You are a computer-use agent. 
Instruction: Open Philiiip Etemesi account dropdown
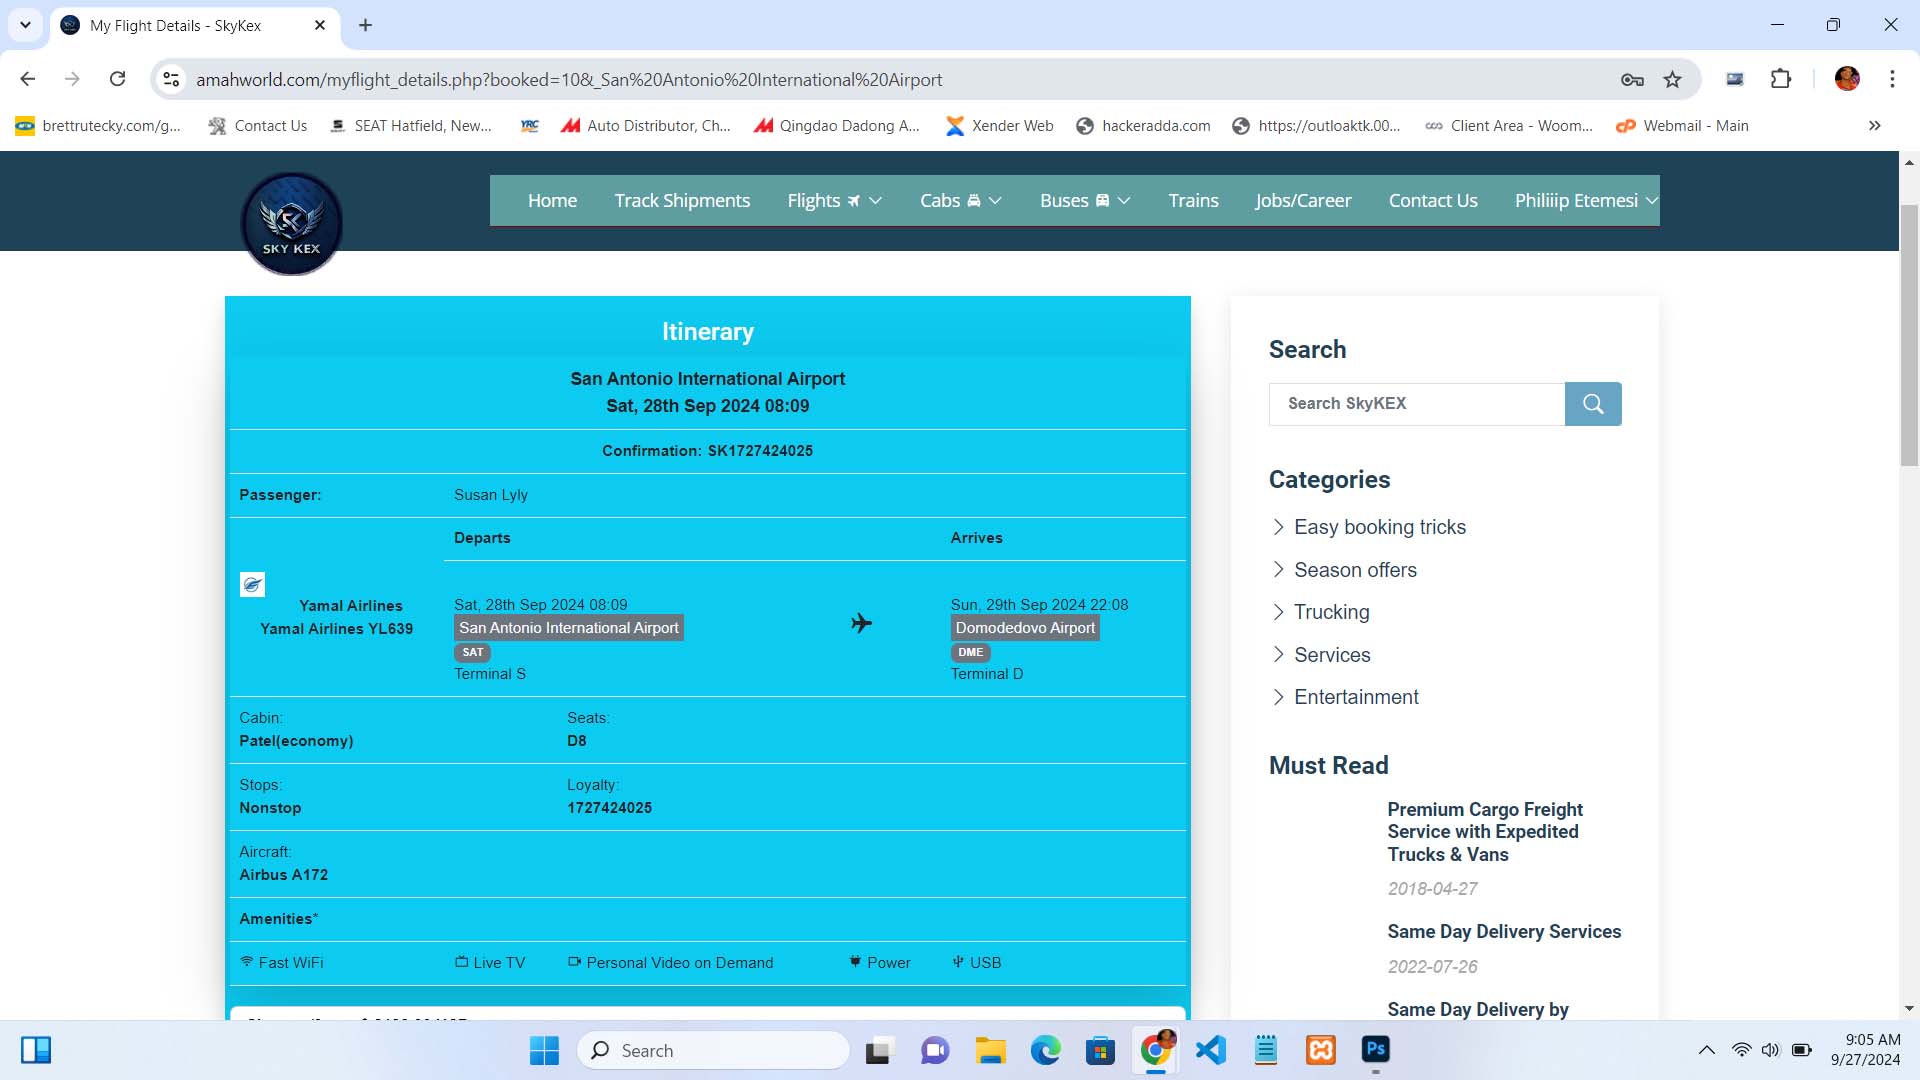[1586, 201]
